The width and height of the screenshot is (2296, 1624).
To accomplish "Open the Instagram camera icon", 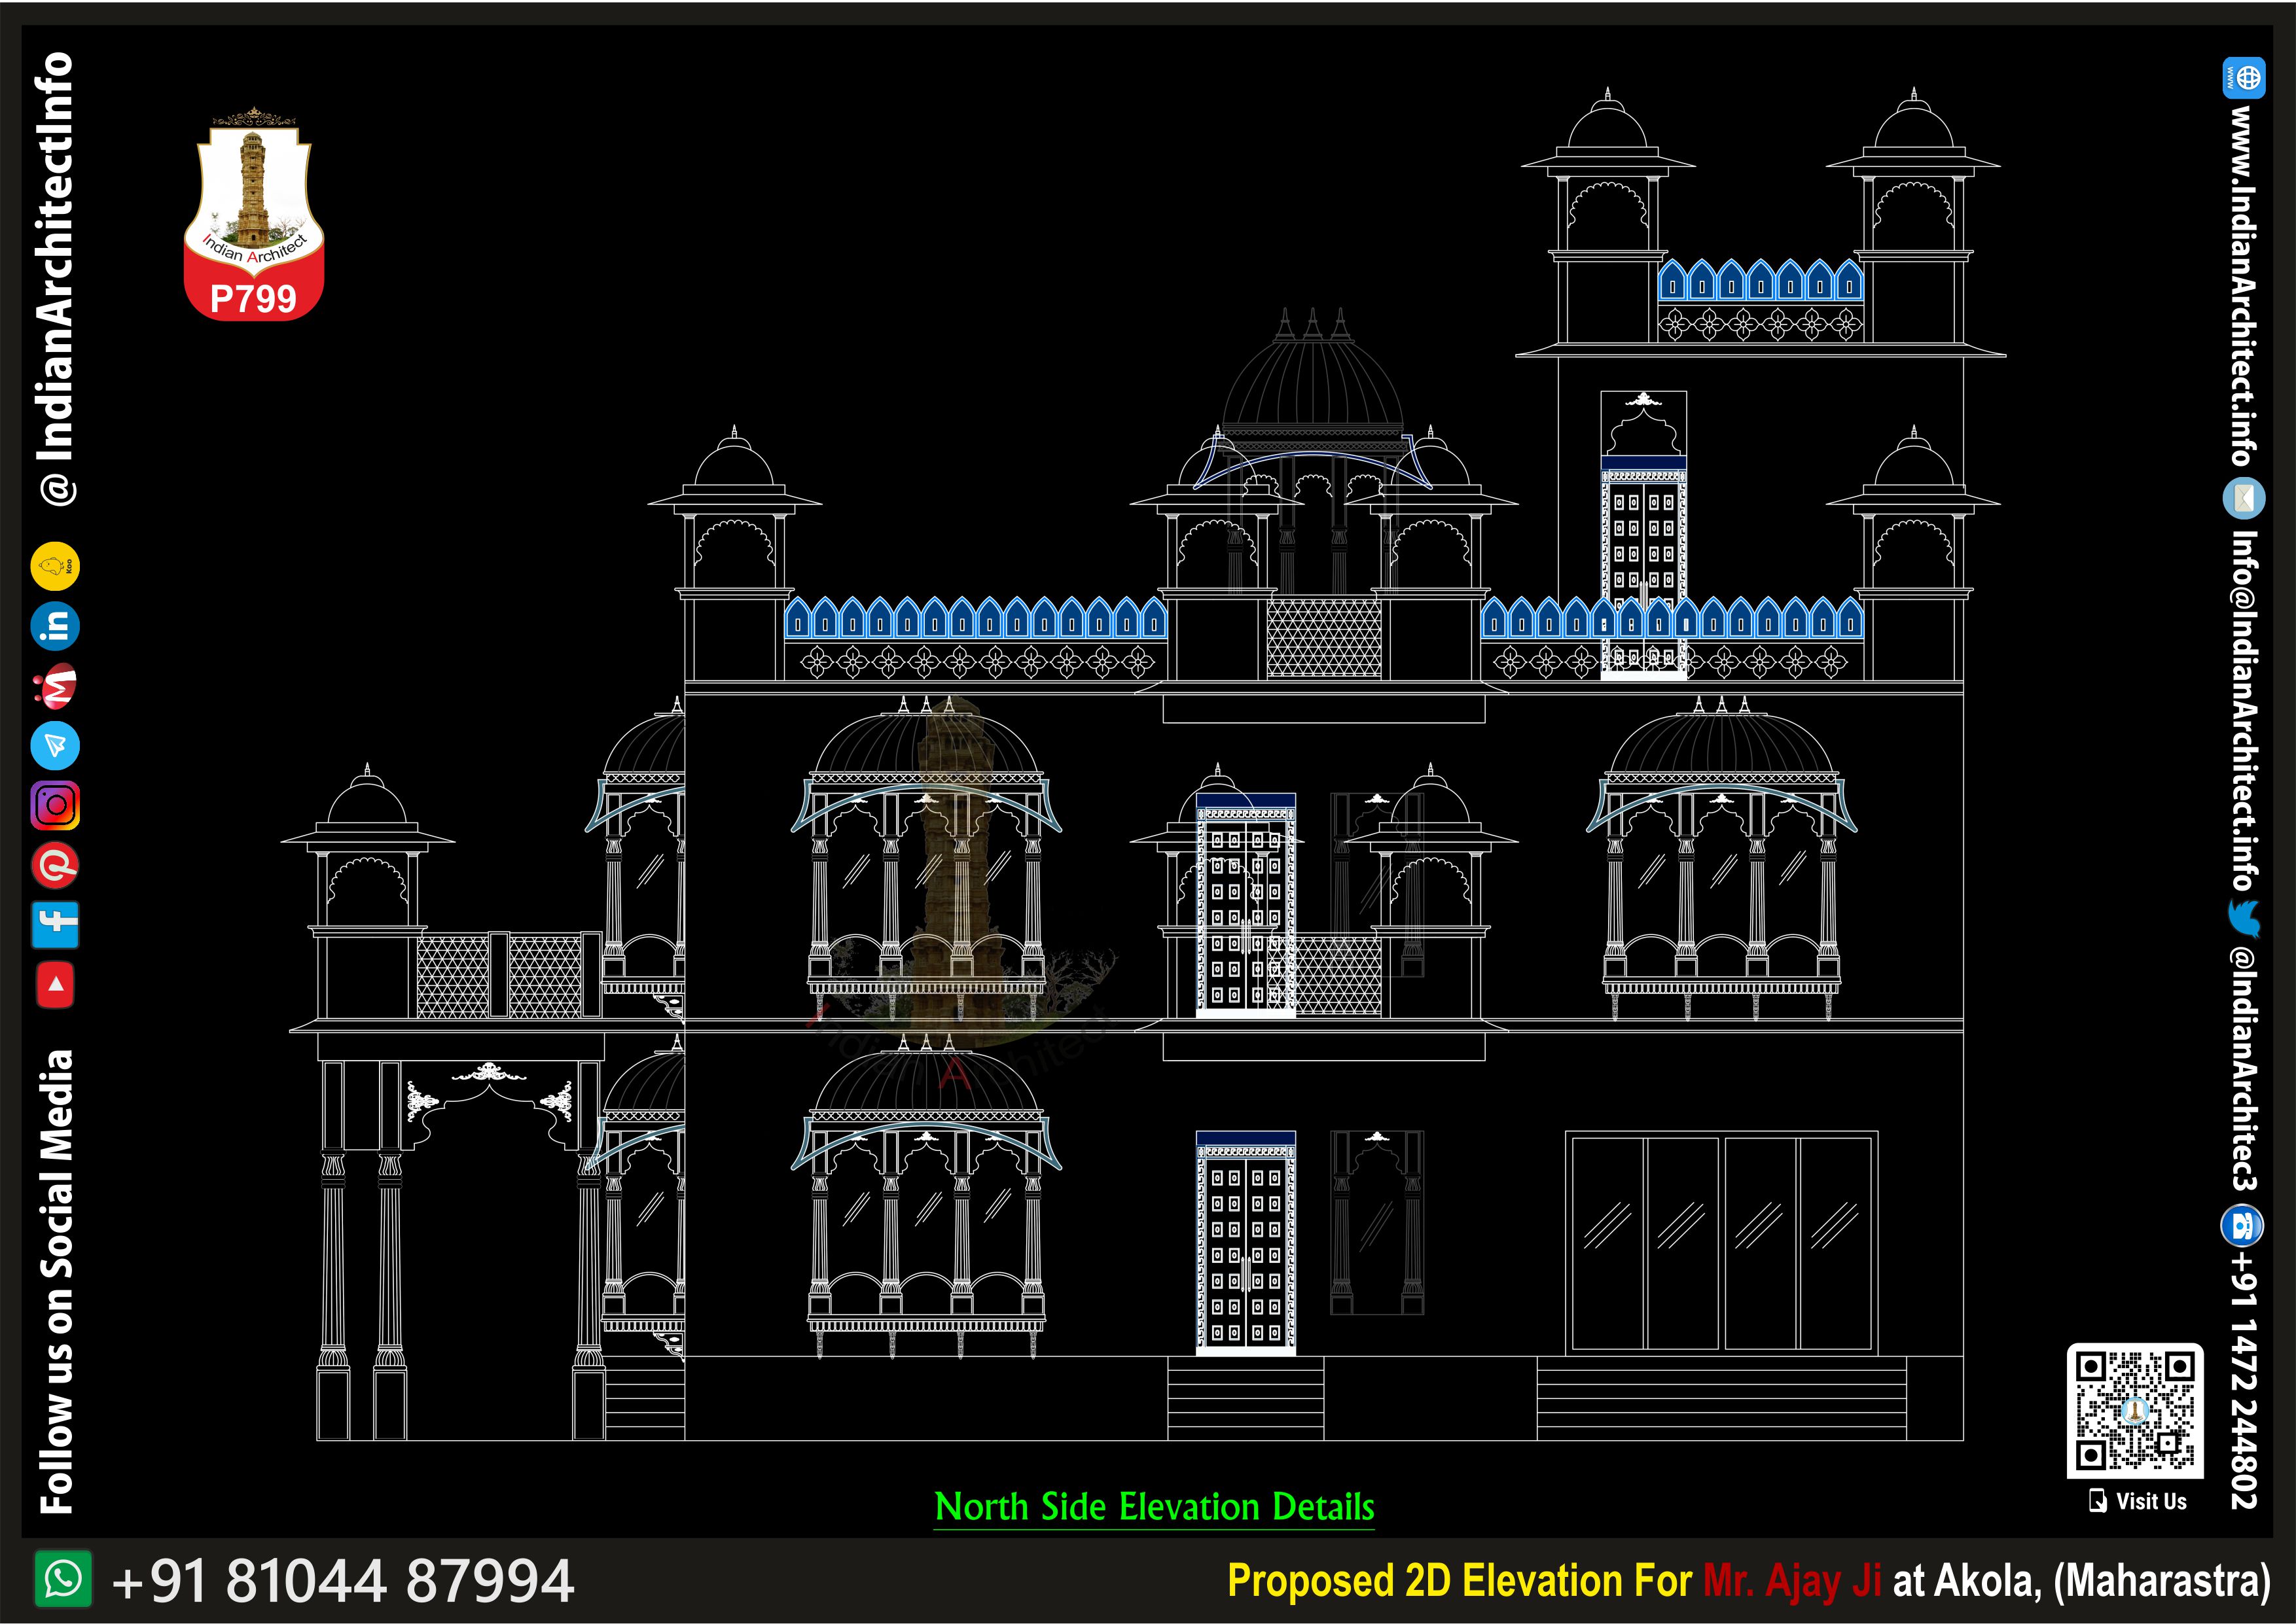I will pyautogui.click(x=55, y=805).
